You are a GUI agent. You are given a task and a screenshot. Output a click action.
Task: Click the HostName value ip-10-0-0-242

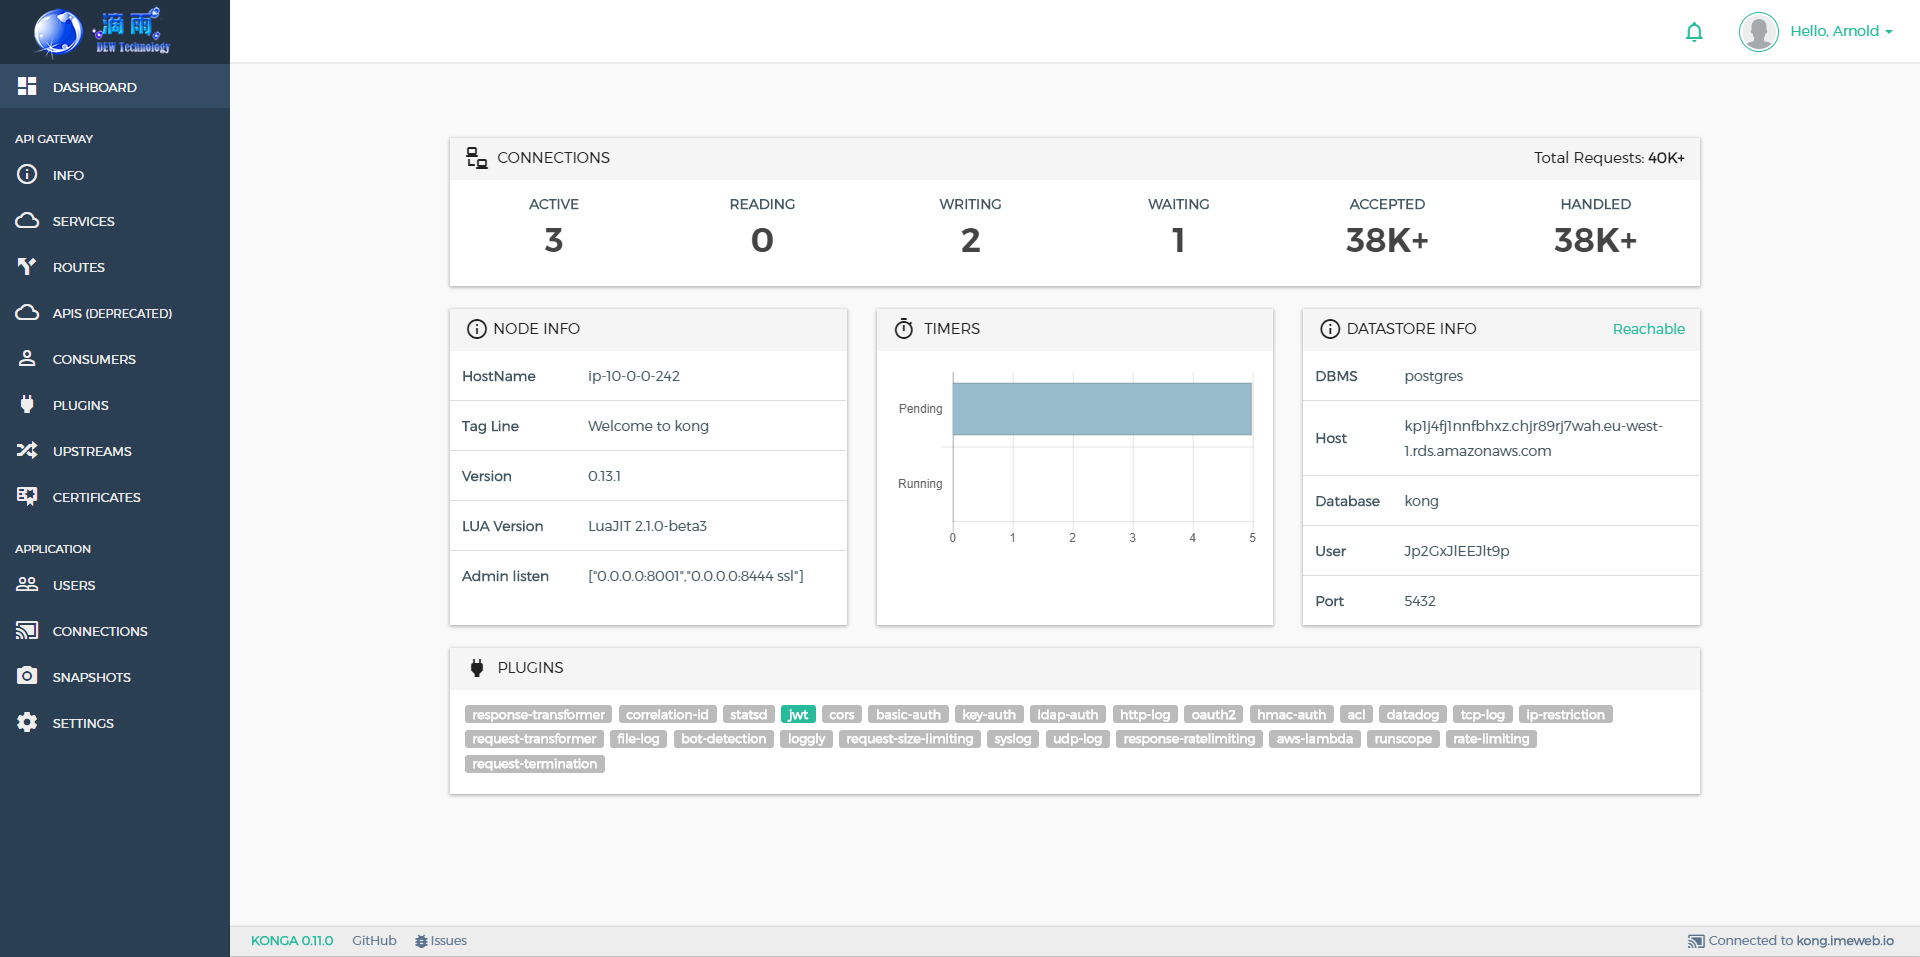pos(634,376)
